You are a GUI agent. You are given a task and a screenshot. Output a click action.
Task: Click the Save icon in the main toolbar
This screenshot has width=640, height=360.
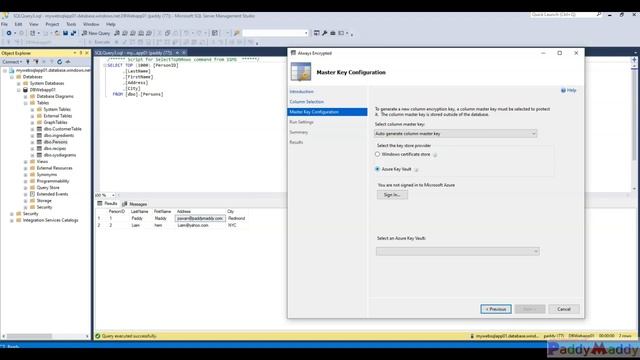coord(65,33)
